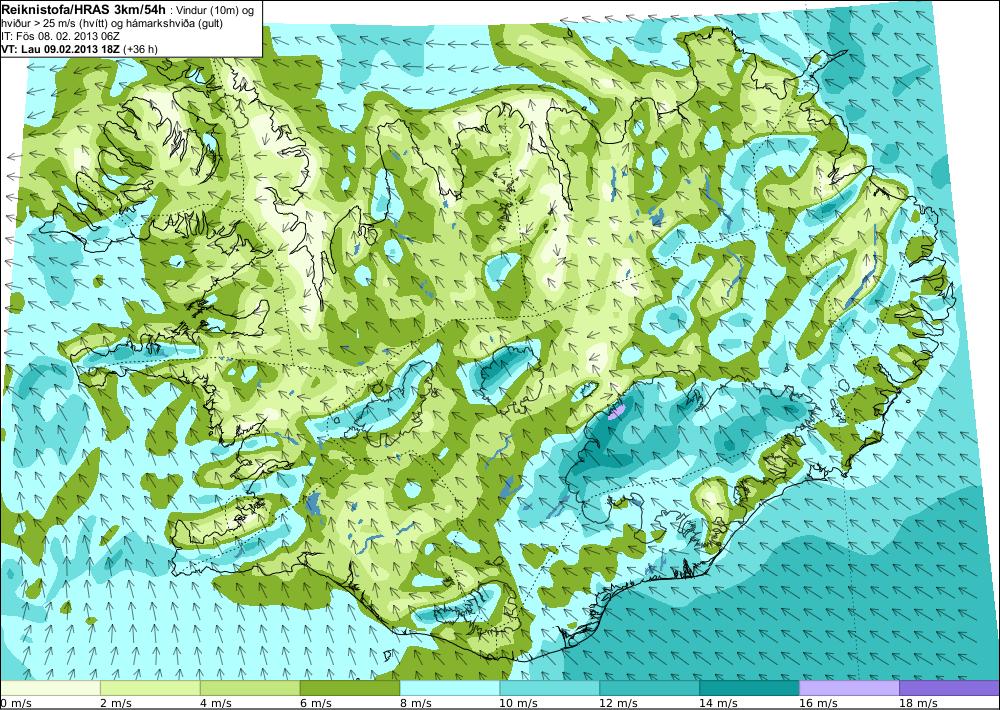Viewport: 1000px width, 710px height.
Task: Click the teal 12–14 m/s legend swatch
Action: tap(649, 688)
